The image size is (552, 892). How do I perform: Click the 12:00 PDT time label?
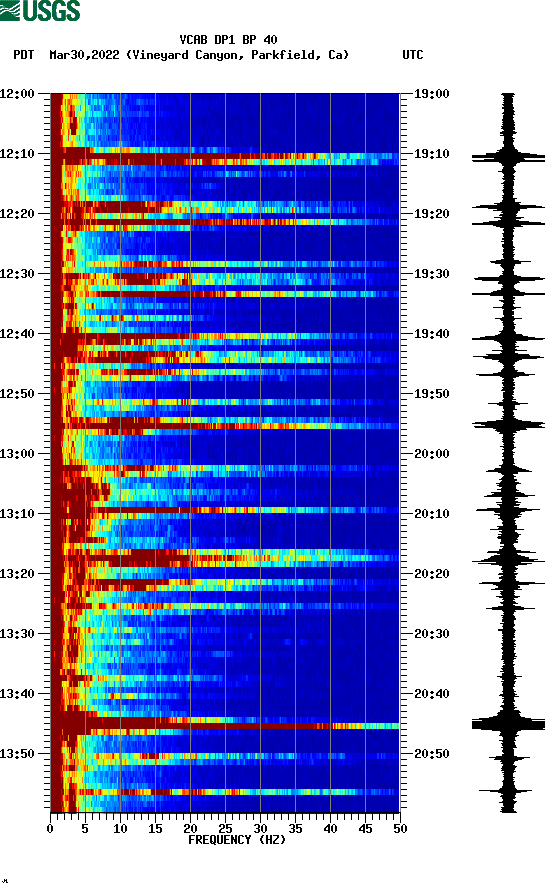click(17, 94)
